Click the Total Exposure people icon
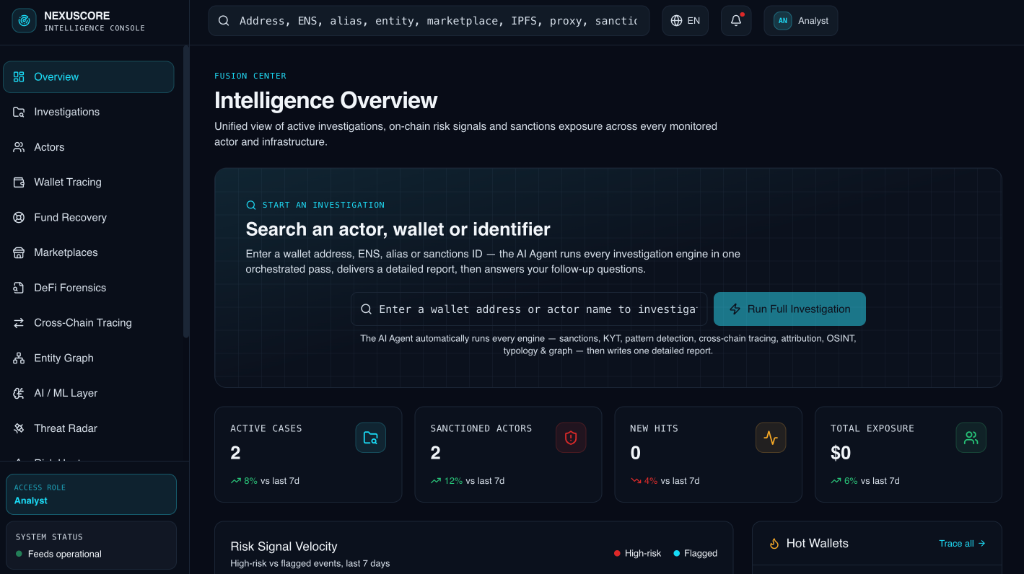1024x574 pixels. [x=971, y=438]
